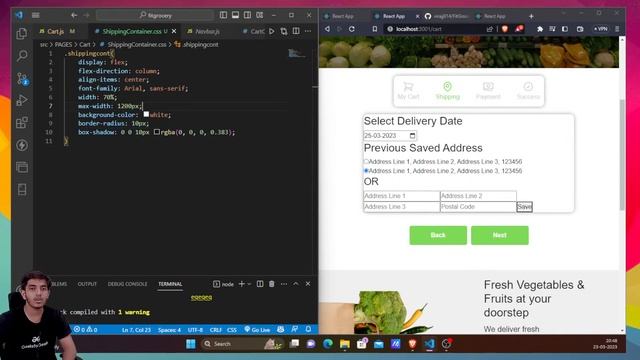
Task: Click the Thunder Client lightning icon
Action: pos(22,145)
